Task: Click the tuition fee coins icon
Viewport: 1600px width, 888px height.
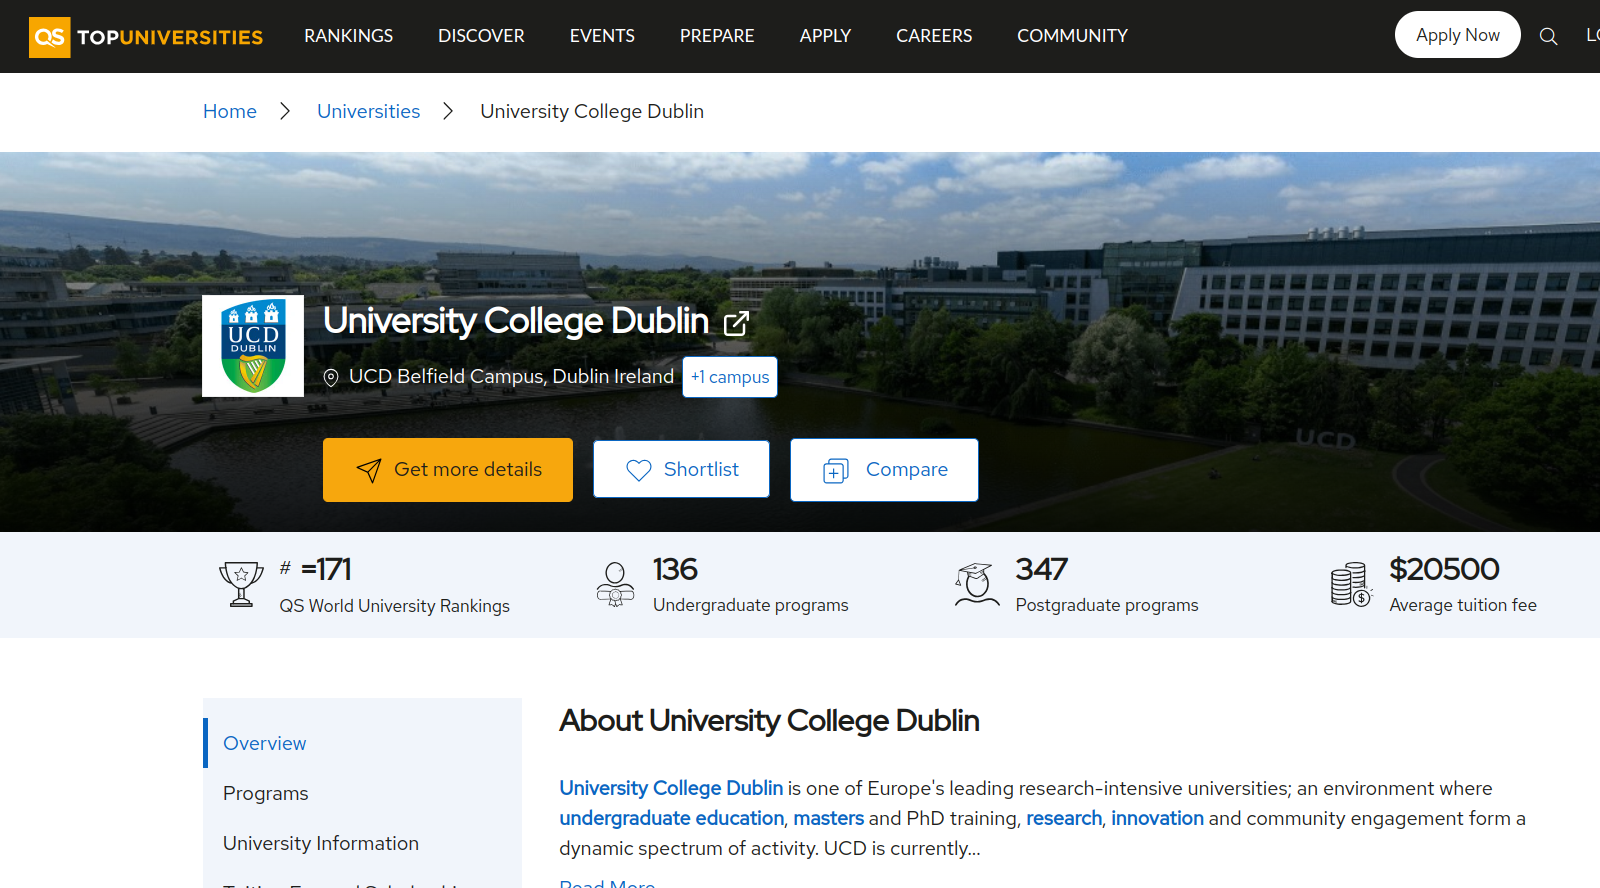Action: 1351,584
